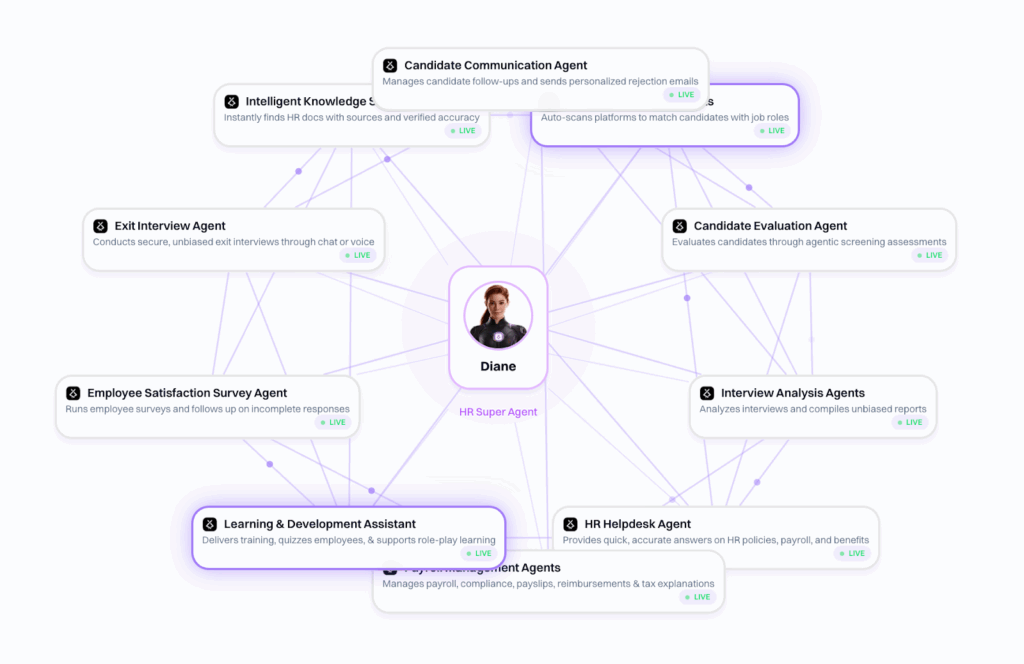Open the Payroll Management Agents card description

click(x=548, y=584)
